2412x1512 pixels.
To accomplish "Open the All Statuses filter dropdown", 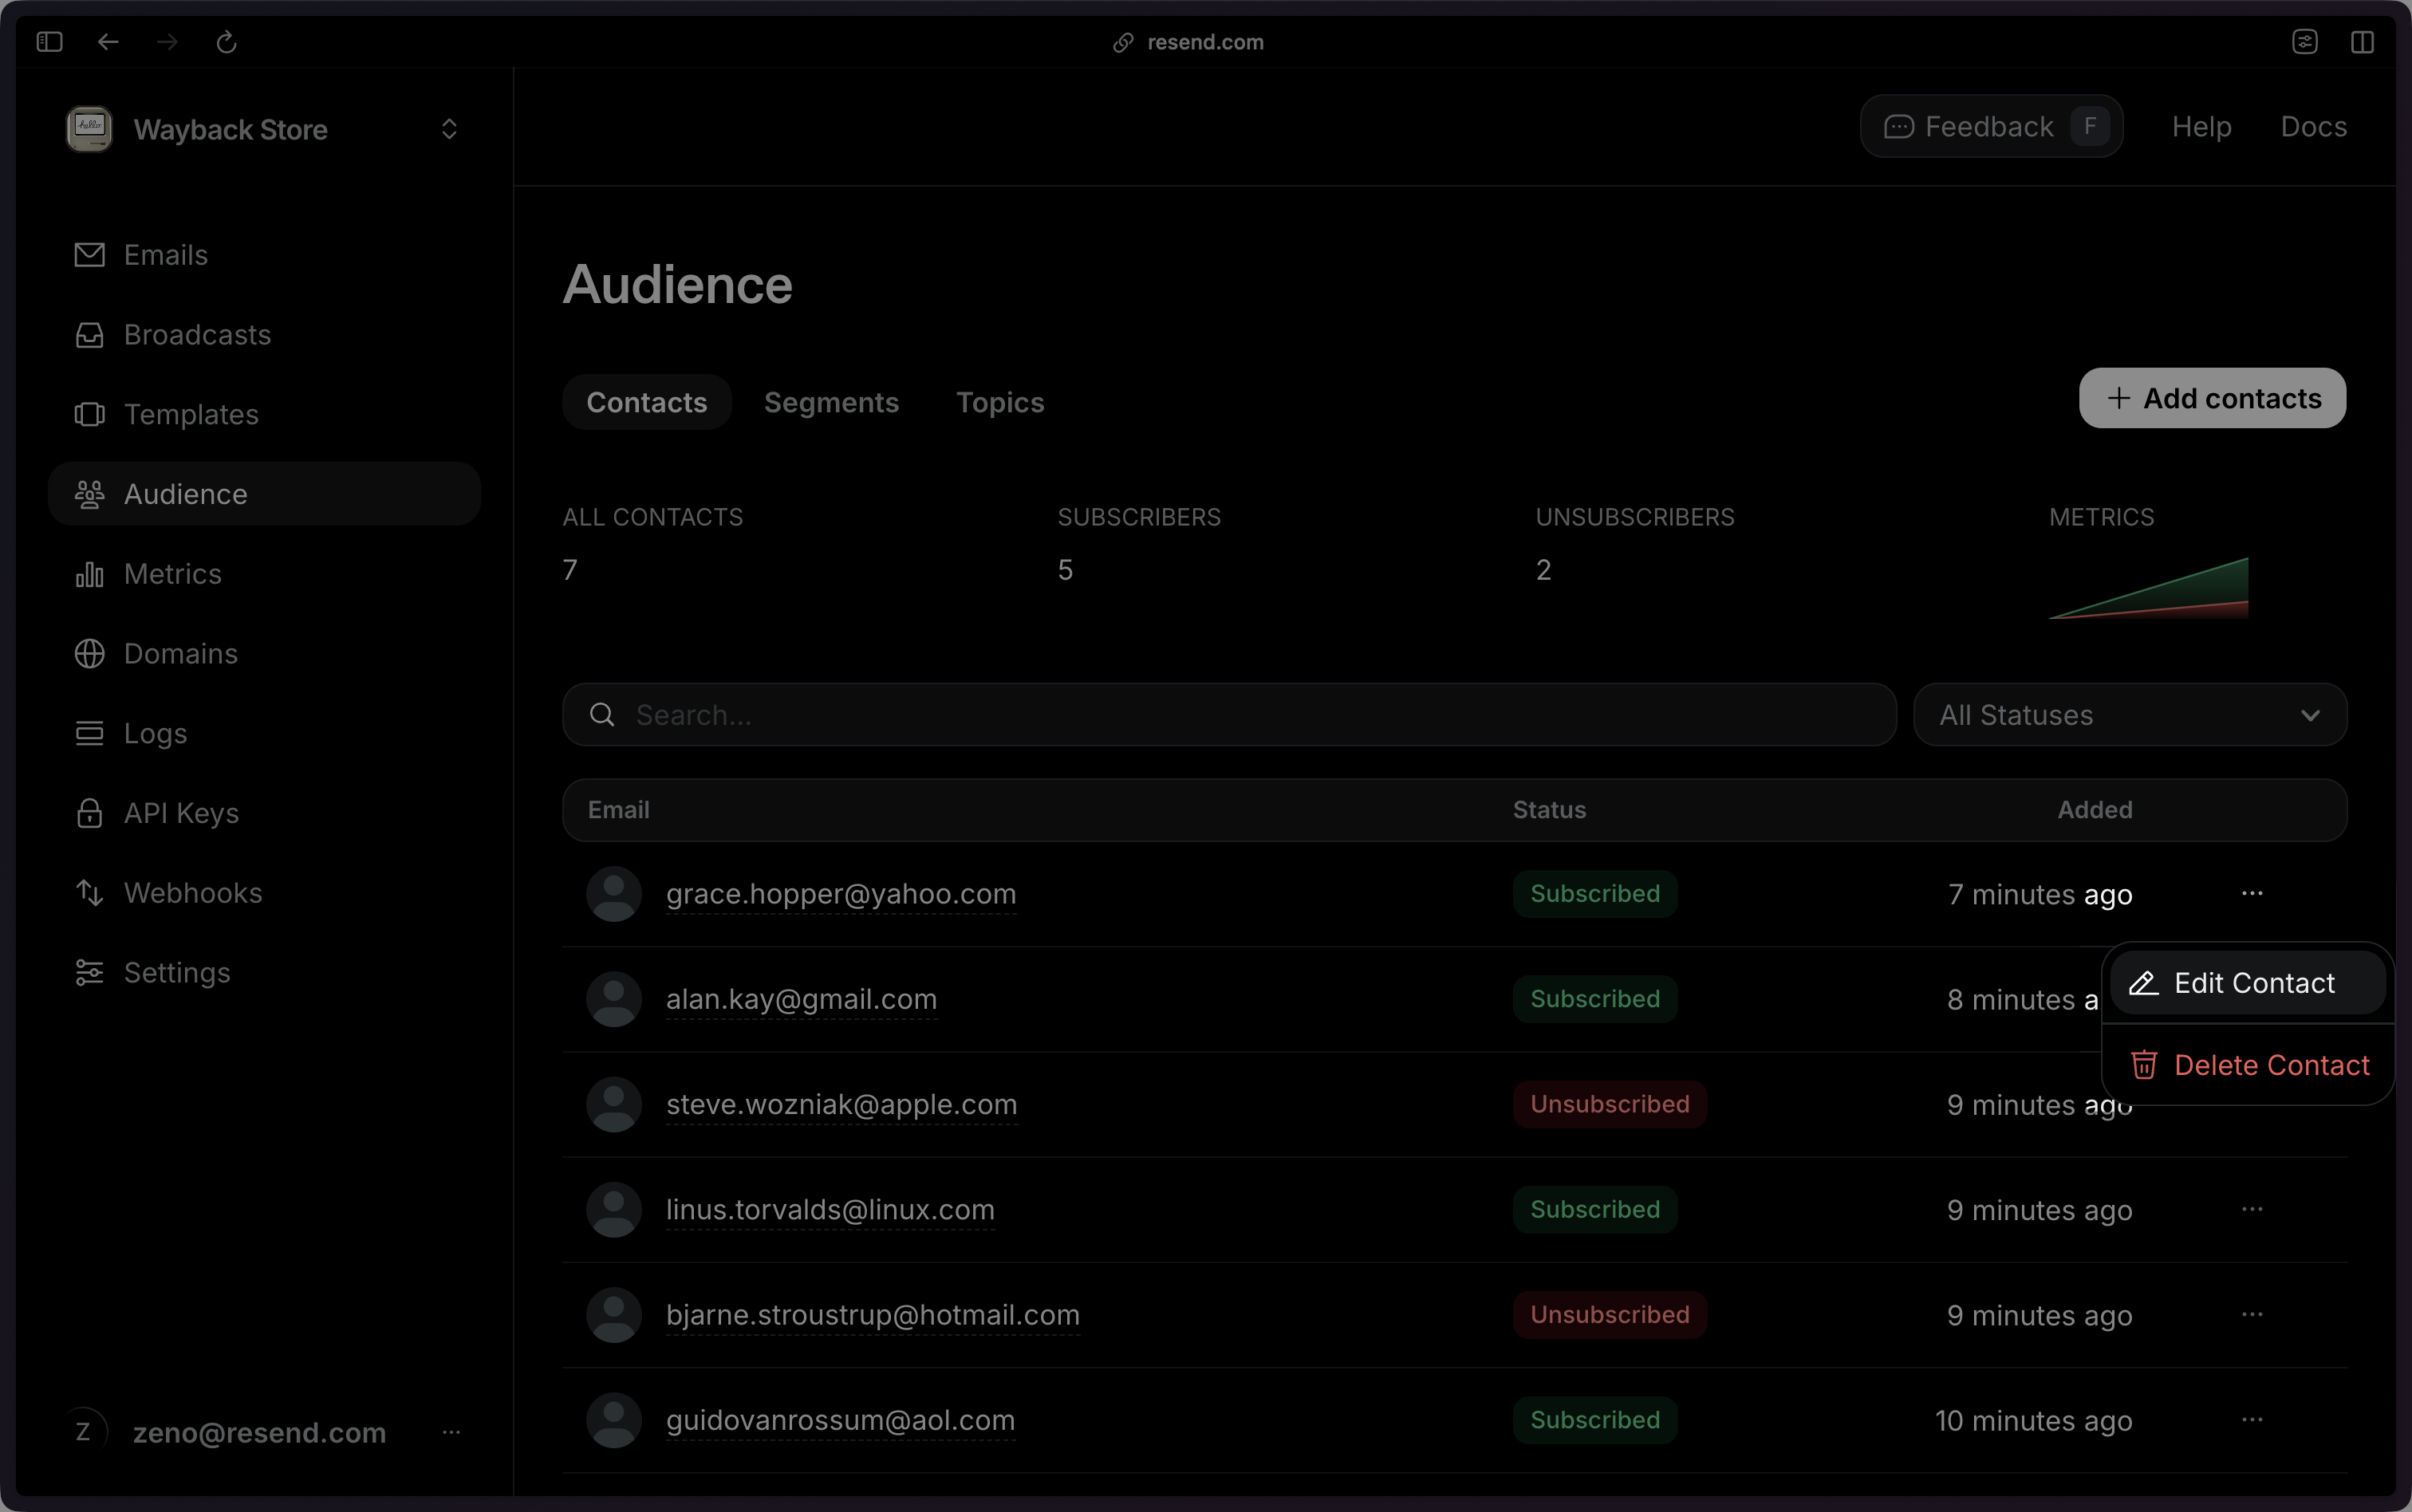I will (x=2129, y=715).
